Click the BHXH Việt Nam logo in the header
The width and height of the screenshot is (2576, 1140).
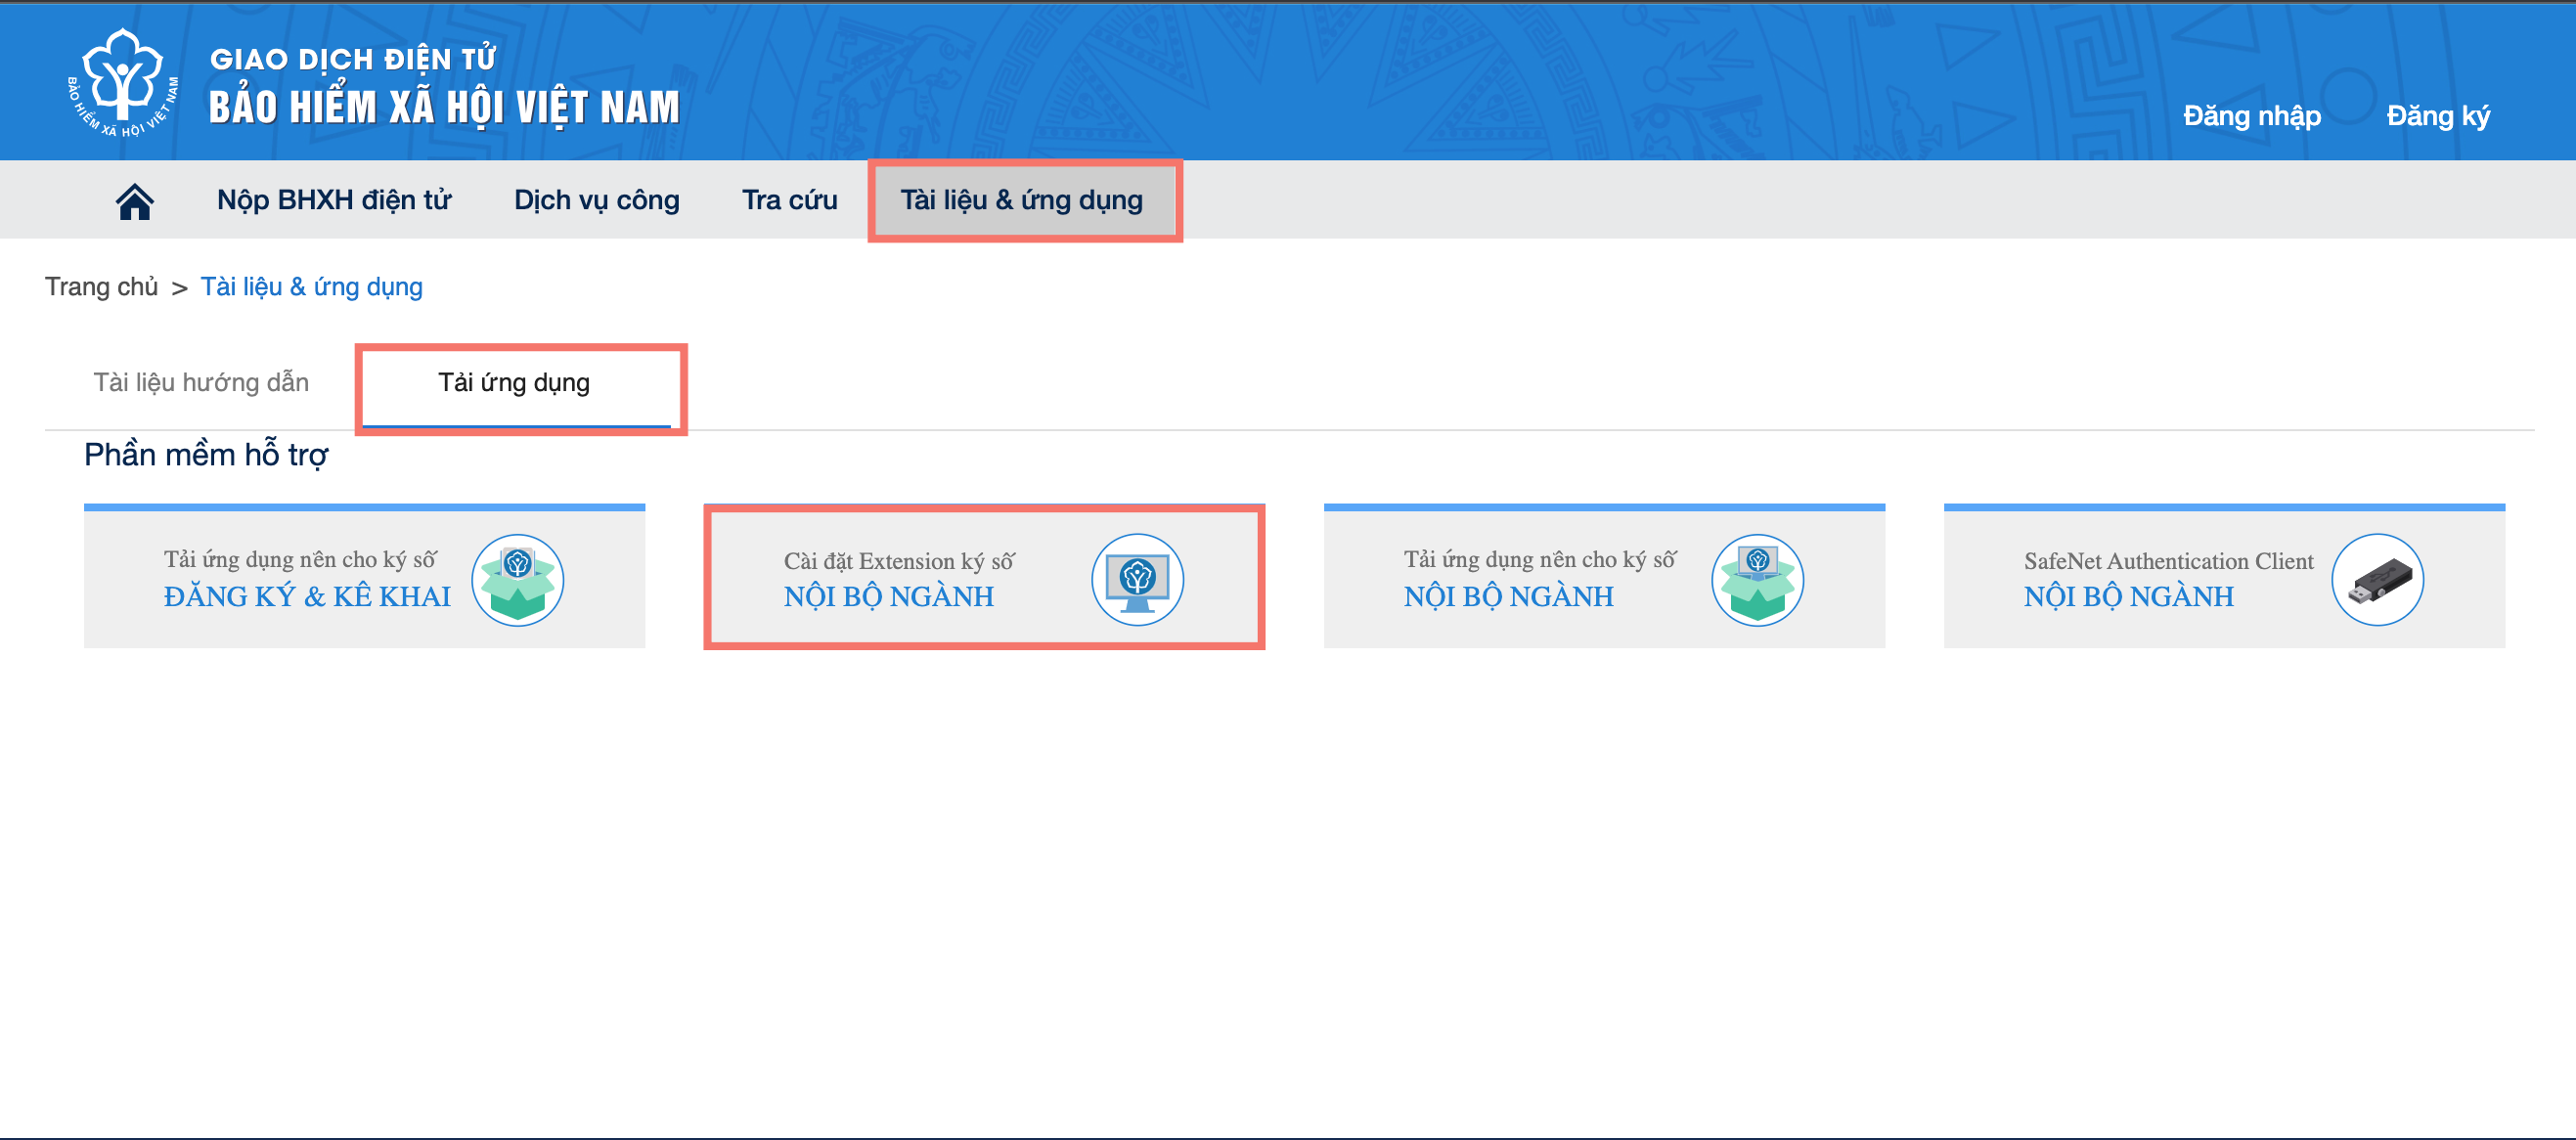[122, 80]
